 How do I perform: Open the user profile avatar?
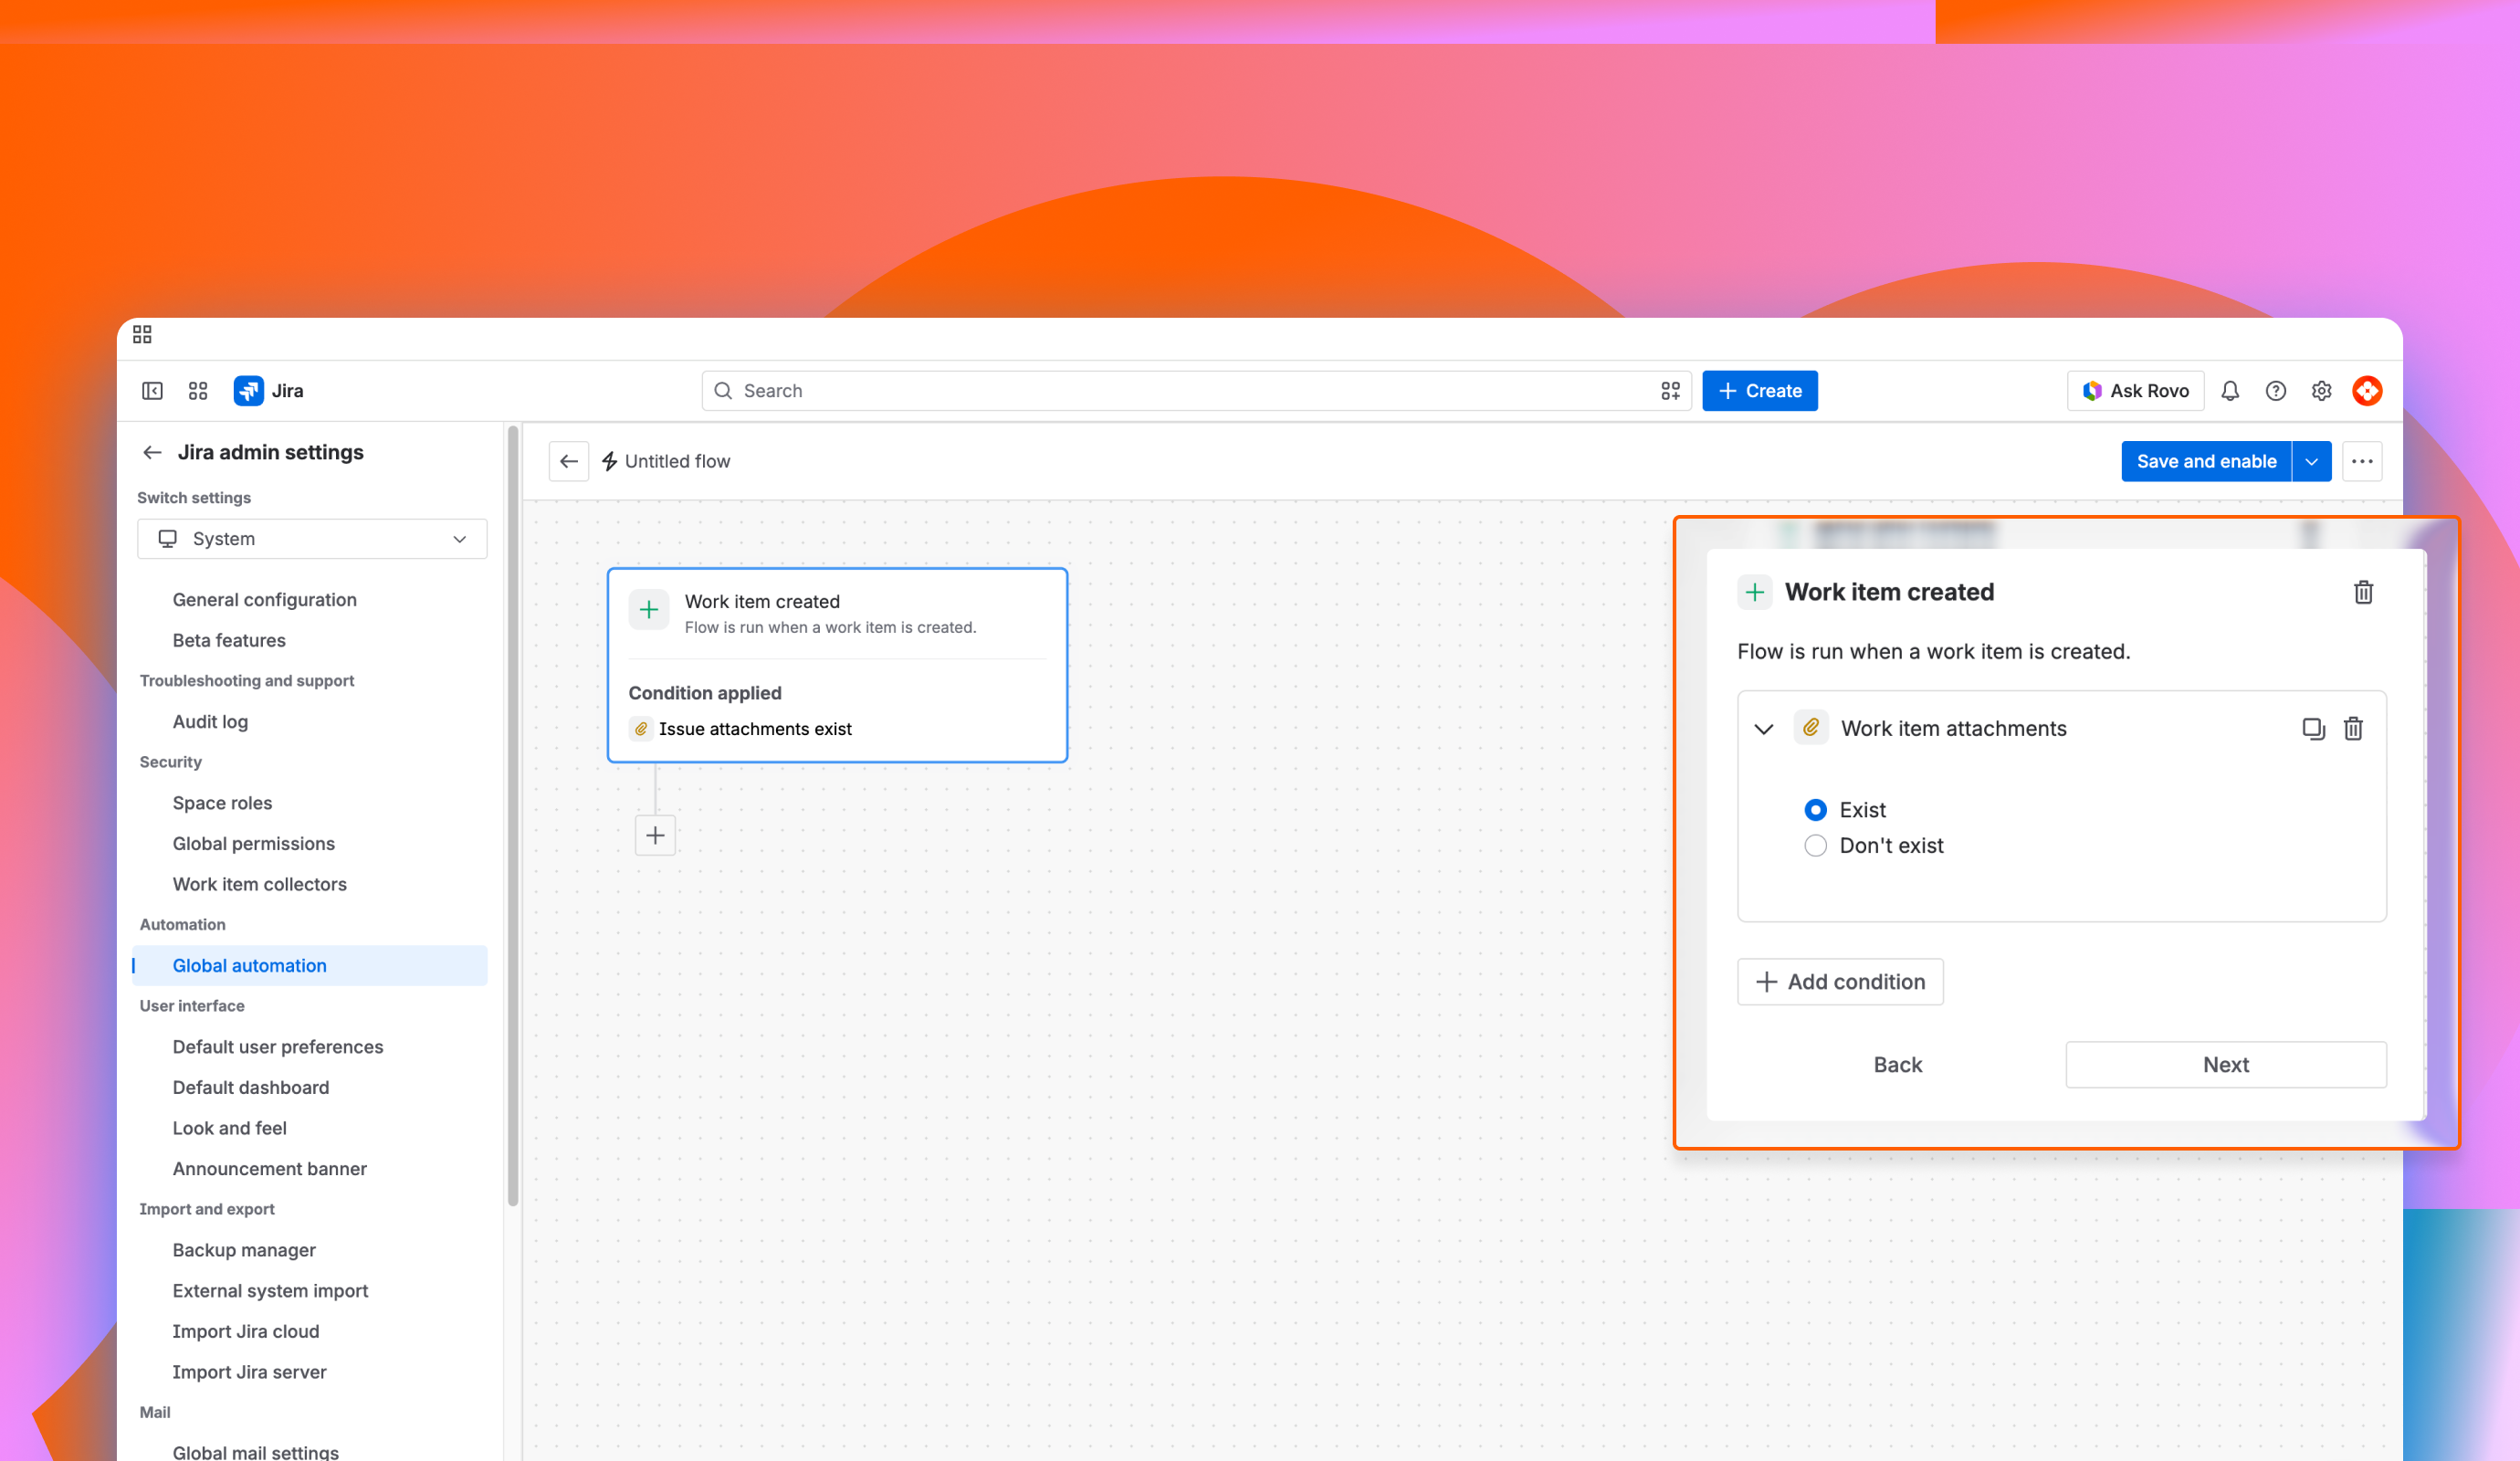coord(2367,391)
